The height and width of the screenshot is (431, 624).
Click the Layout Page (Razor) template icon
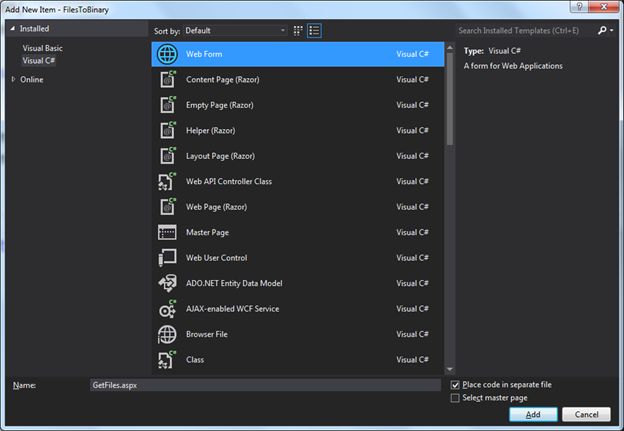pyautogui.click(x=167, y=156)
